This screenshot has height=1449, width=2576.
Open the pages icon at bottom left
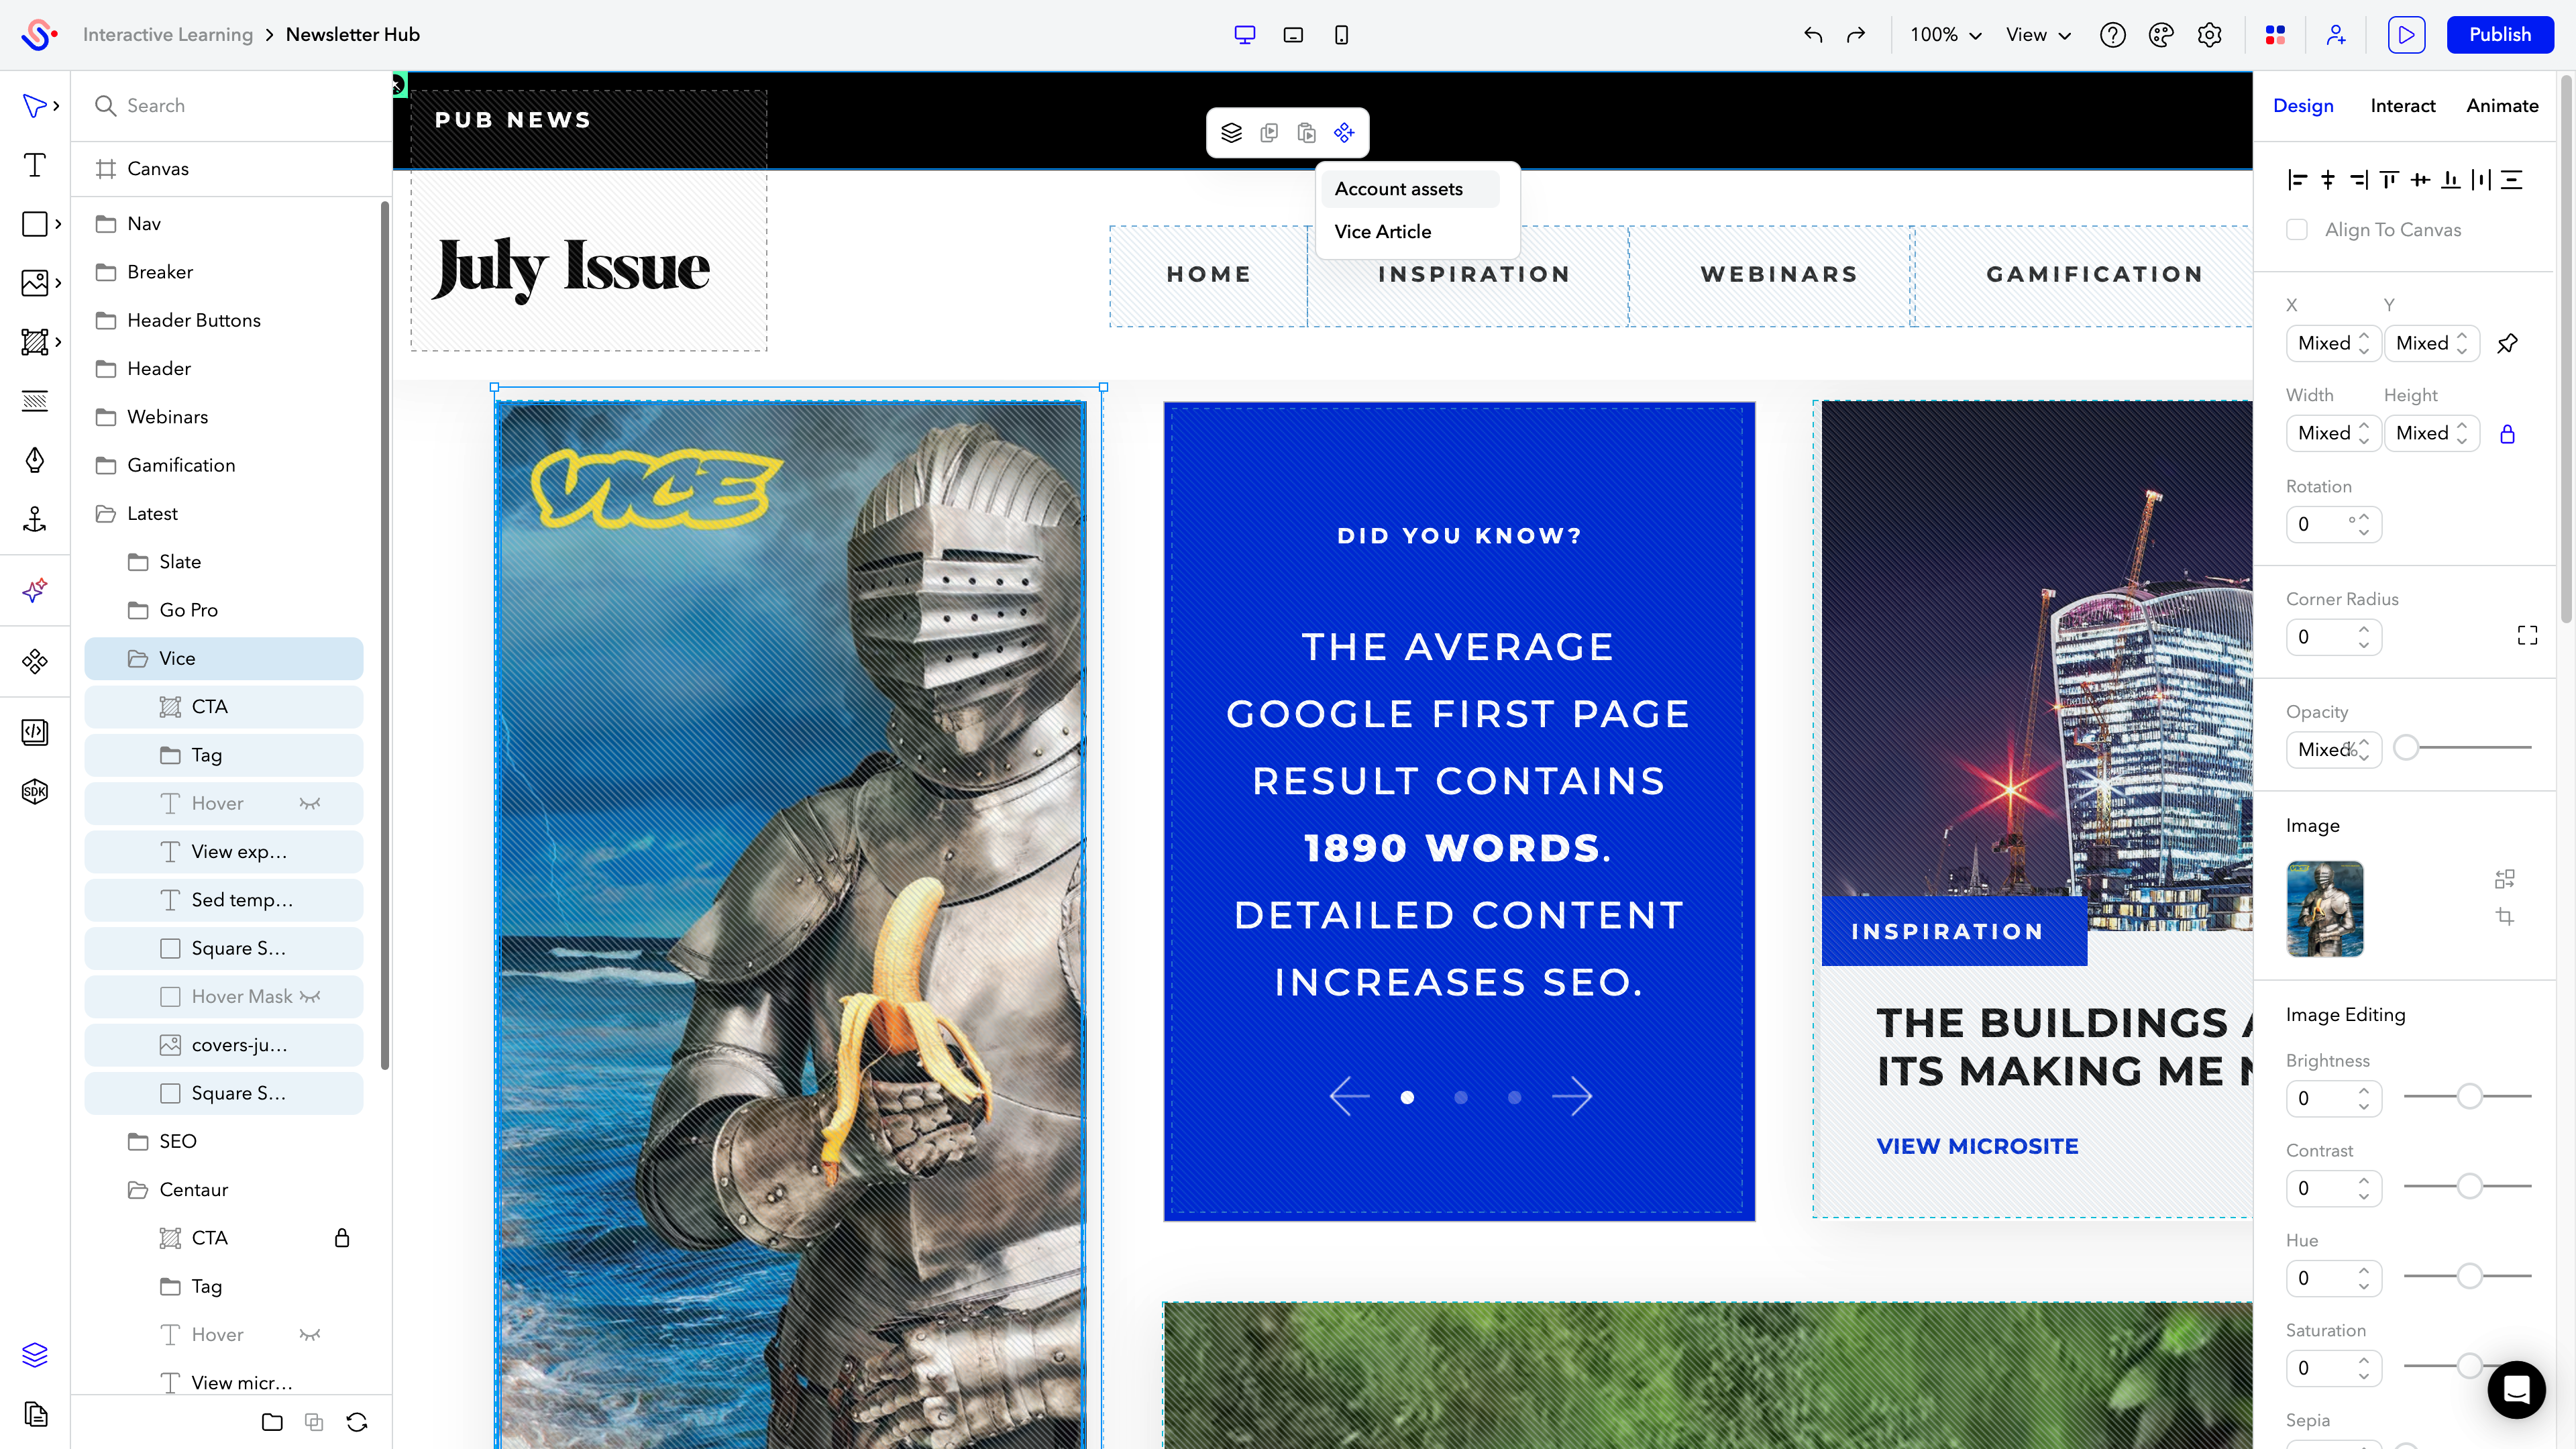[x=34, y=1414]
